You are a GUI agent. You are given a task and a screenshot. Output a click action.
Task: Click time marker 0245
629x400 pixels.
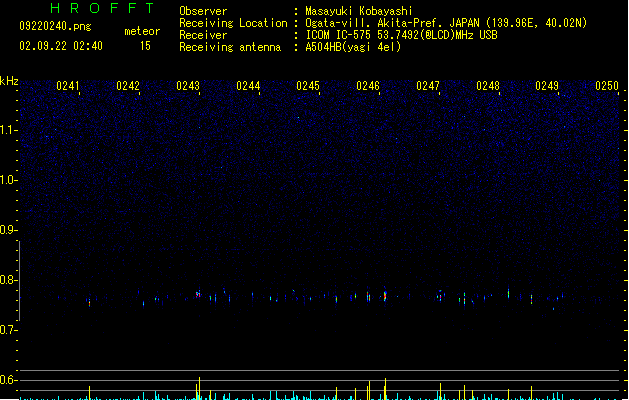[308, 86]
